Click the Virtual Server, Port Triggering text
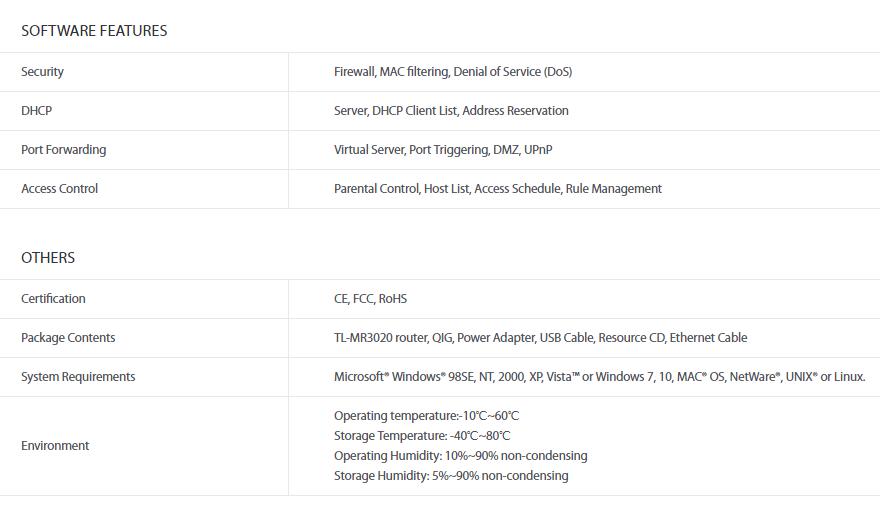The width and height of the screenshot is (880, 516). [442, 150]
